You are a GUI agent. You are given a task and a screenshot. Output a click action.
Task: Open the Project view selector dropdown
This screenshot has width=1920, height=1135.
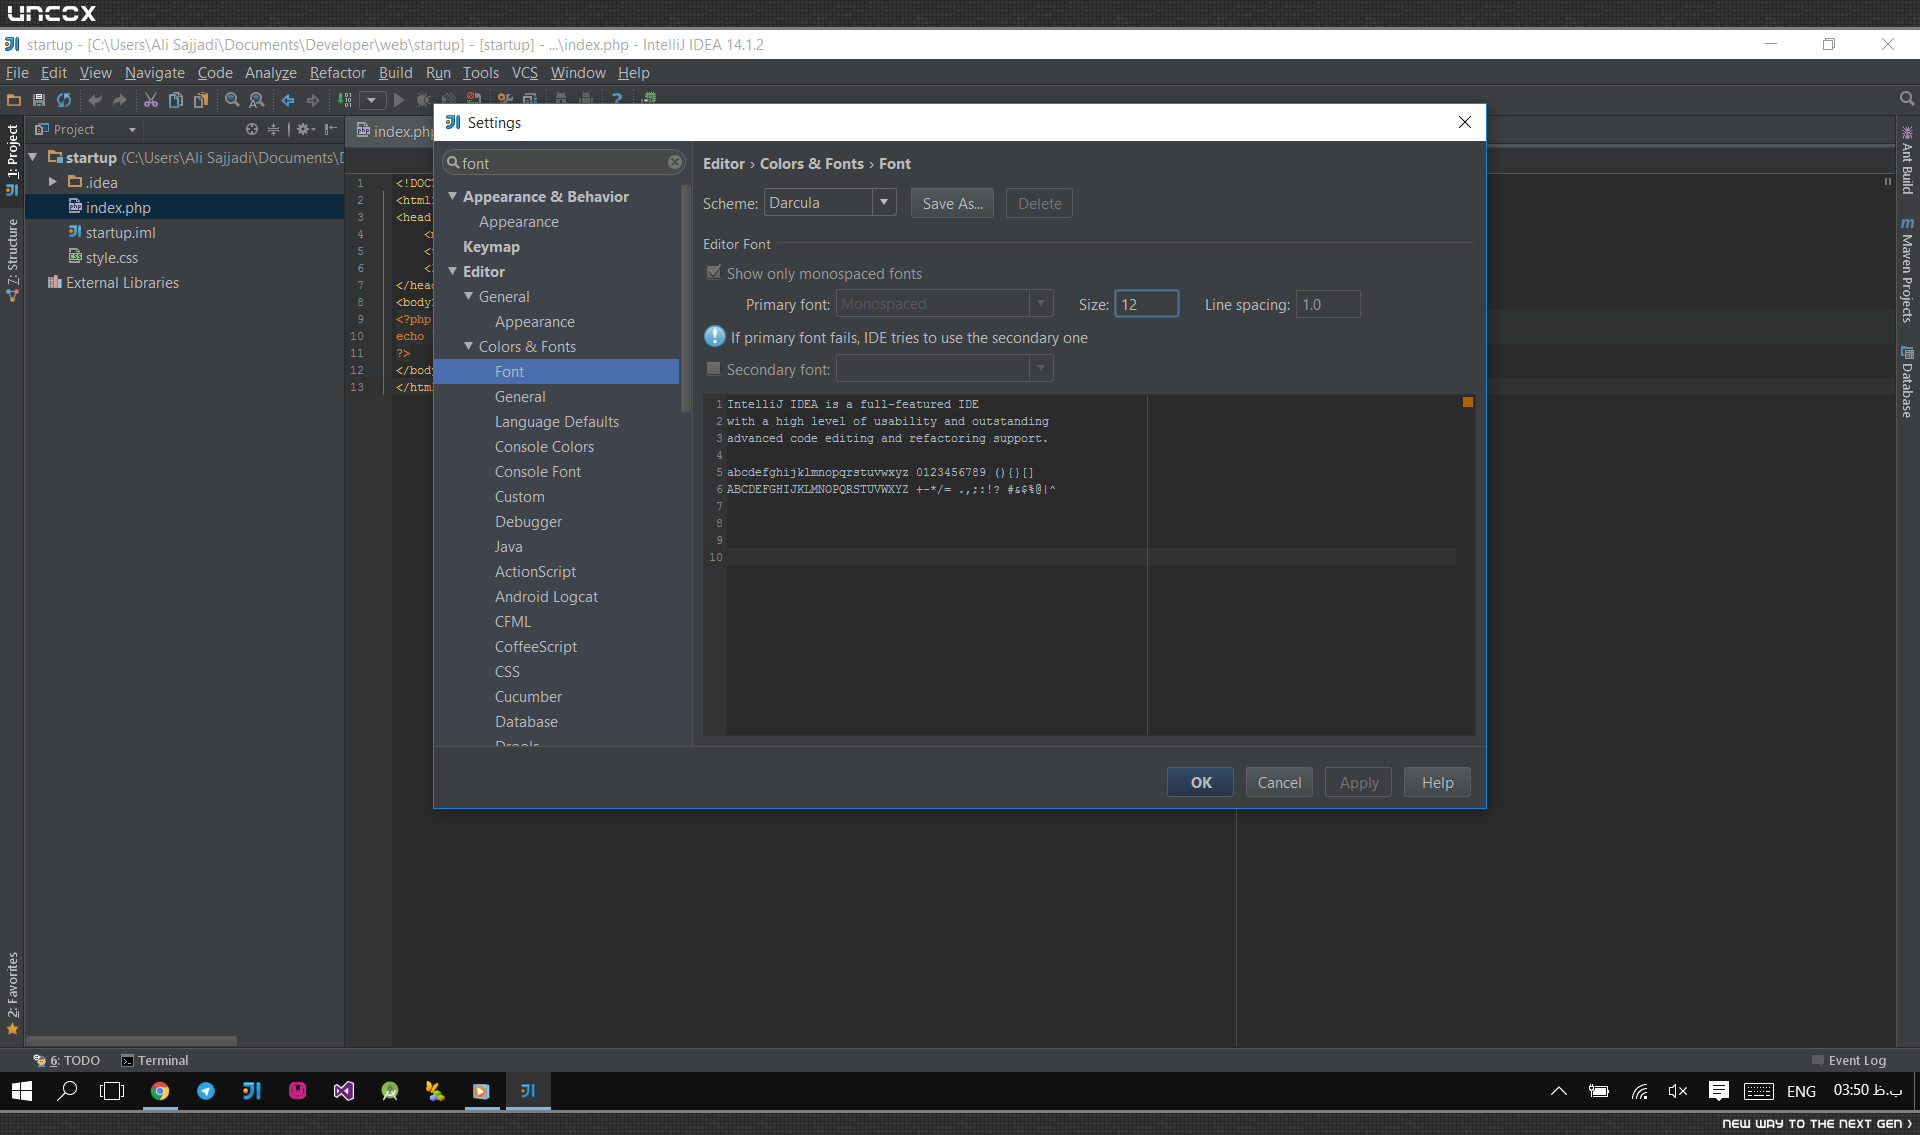(132, 130)
